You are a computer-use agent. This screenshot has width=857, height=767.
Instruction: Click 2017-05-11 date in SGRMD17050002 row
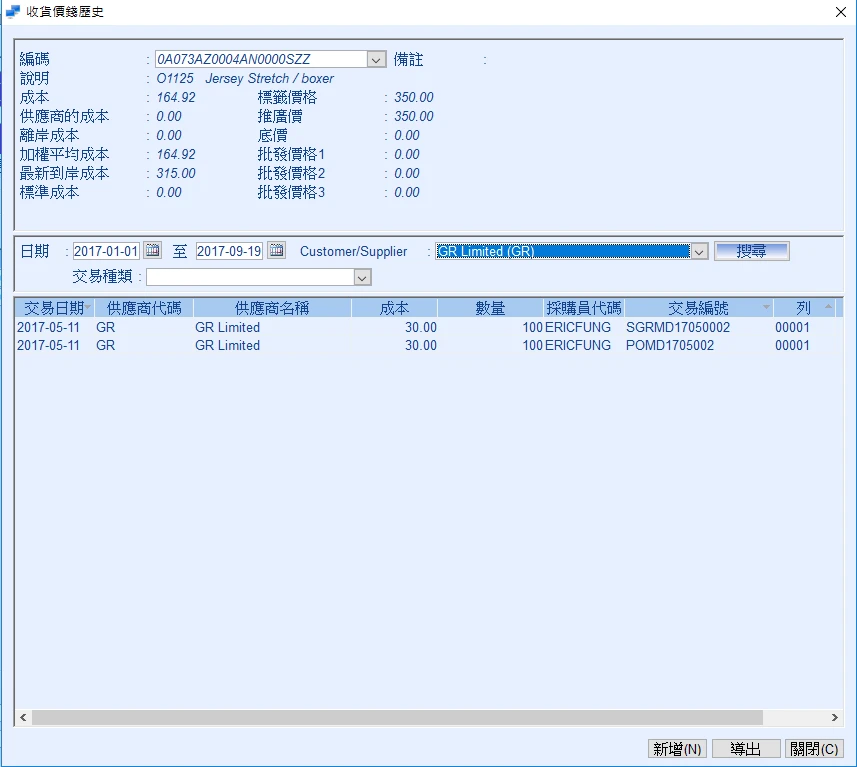[x=48, y=327]
